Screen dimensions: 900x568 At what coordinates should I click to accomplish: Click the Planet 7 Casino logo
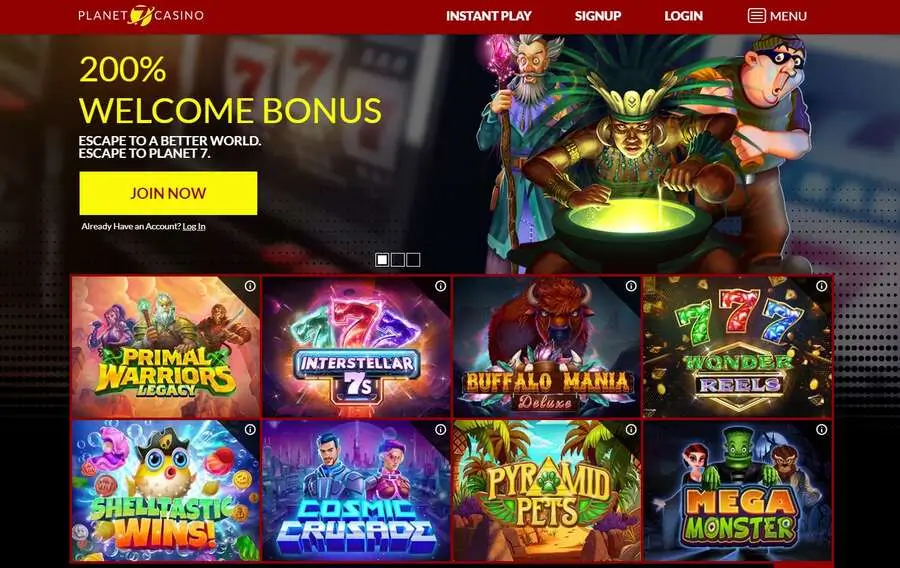(x=141, y=15)
